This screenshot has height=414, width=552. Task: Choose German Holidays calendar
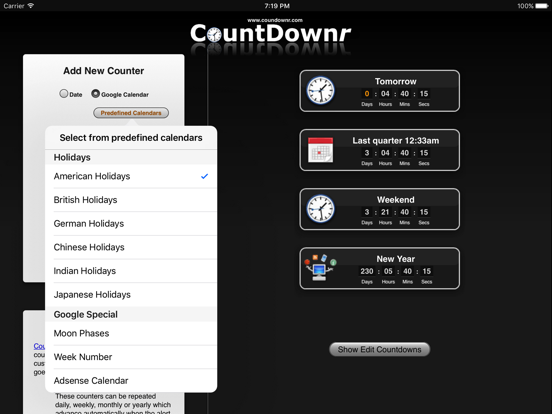click(131, 224)
